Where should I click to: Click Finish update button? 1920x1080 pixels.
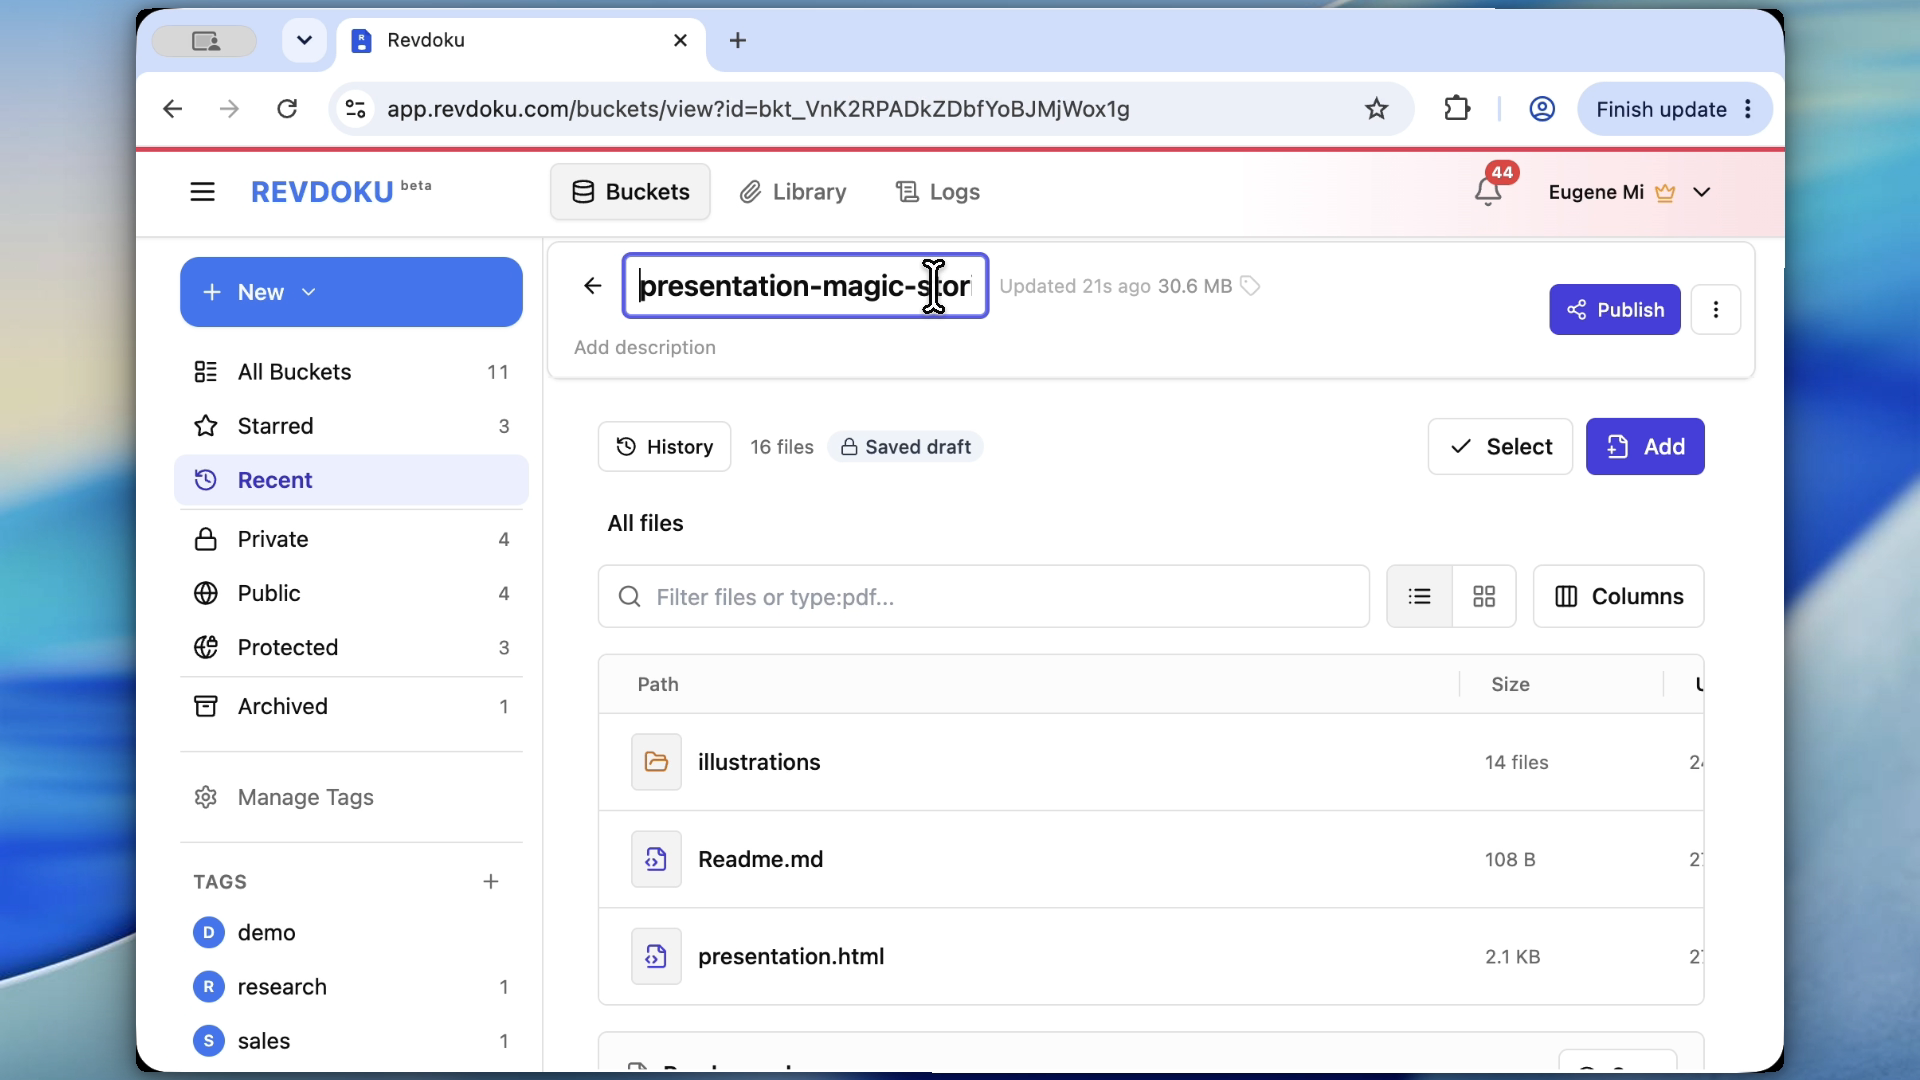coord(1675,109)
